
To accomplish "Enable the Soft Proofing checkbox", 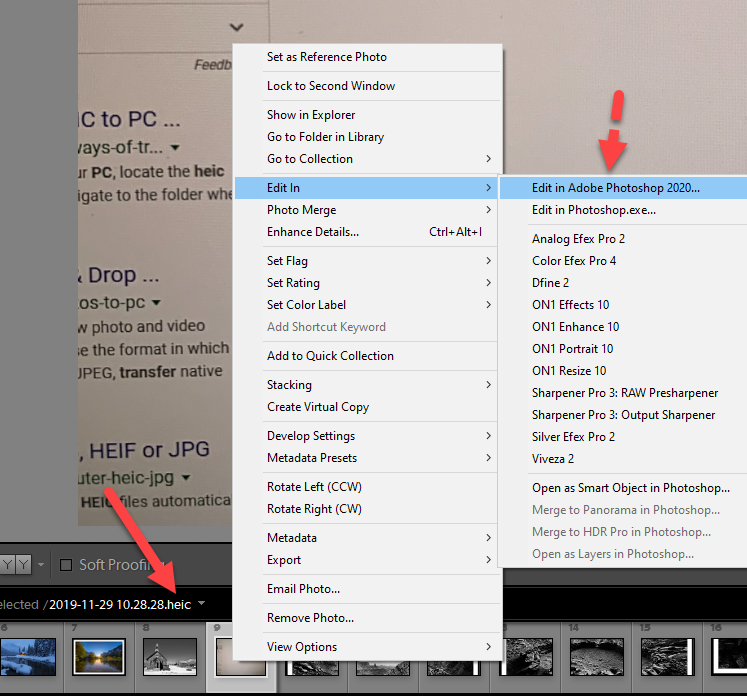I will pyautogui.click(x=66, y=565).
